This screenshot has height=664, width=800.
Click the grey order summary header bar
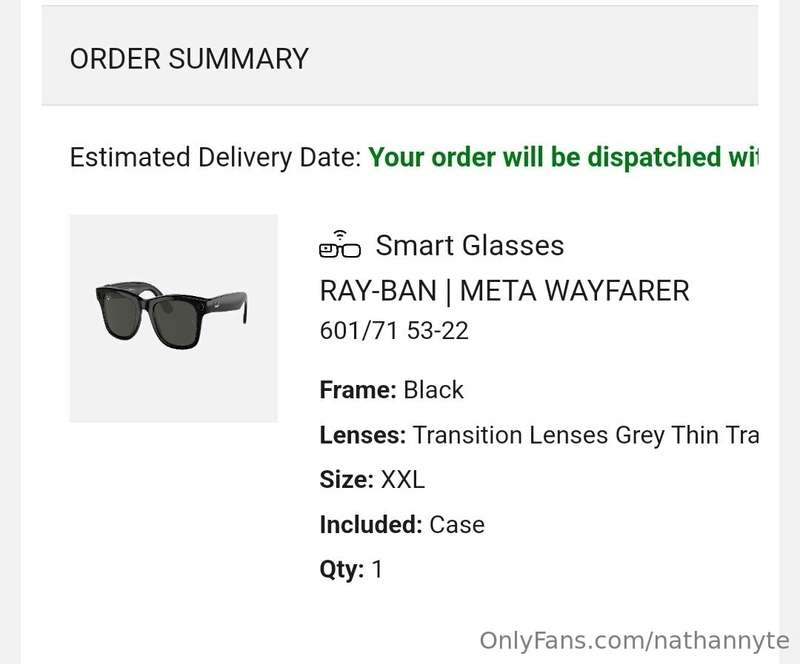click(399, 56)
